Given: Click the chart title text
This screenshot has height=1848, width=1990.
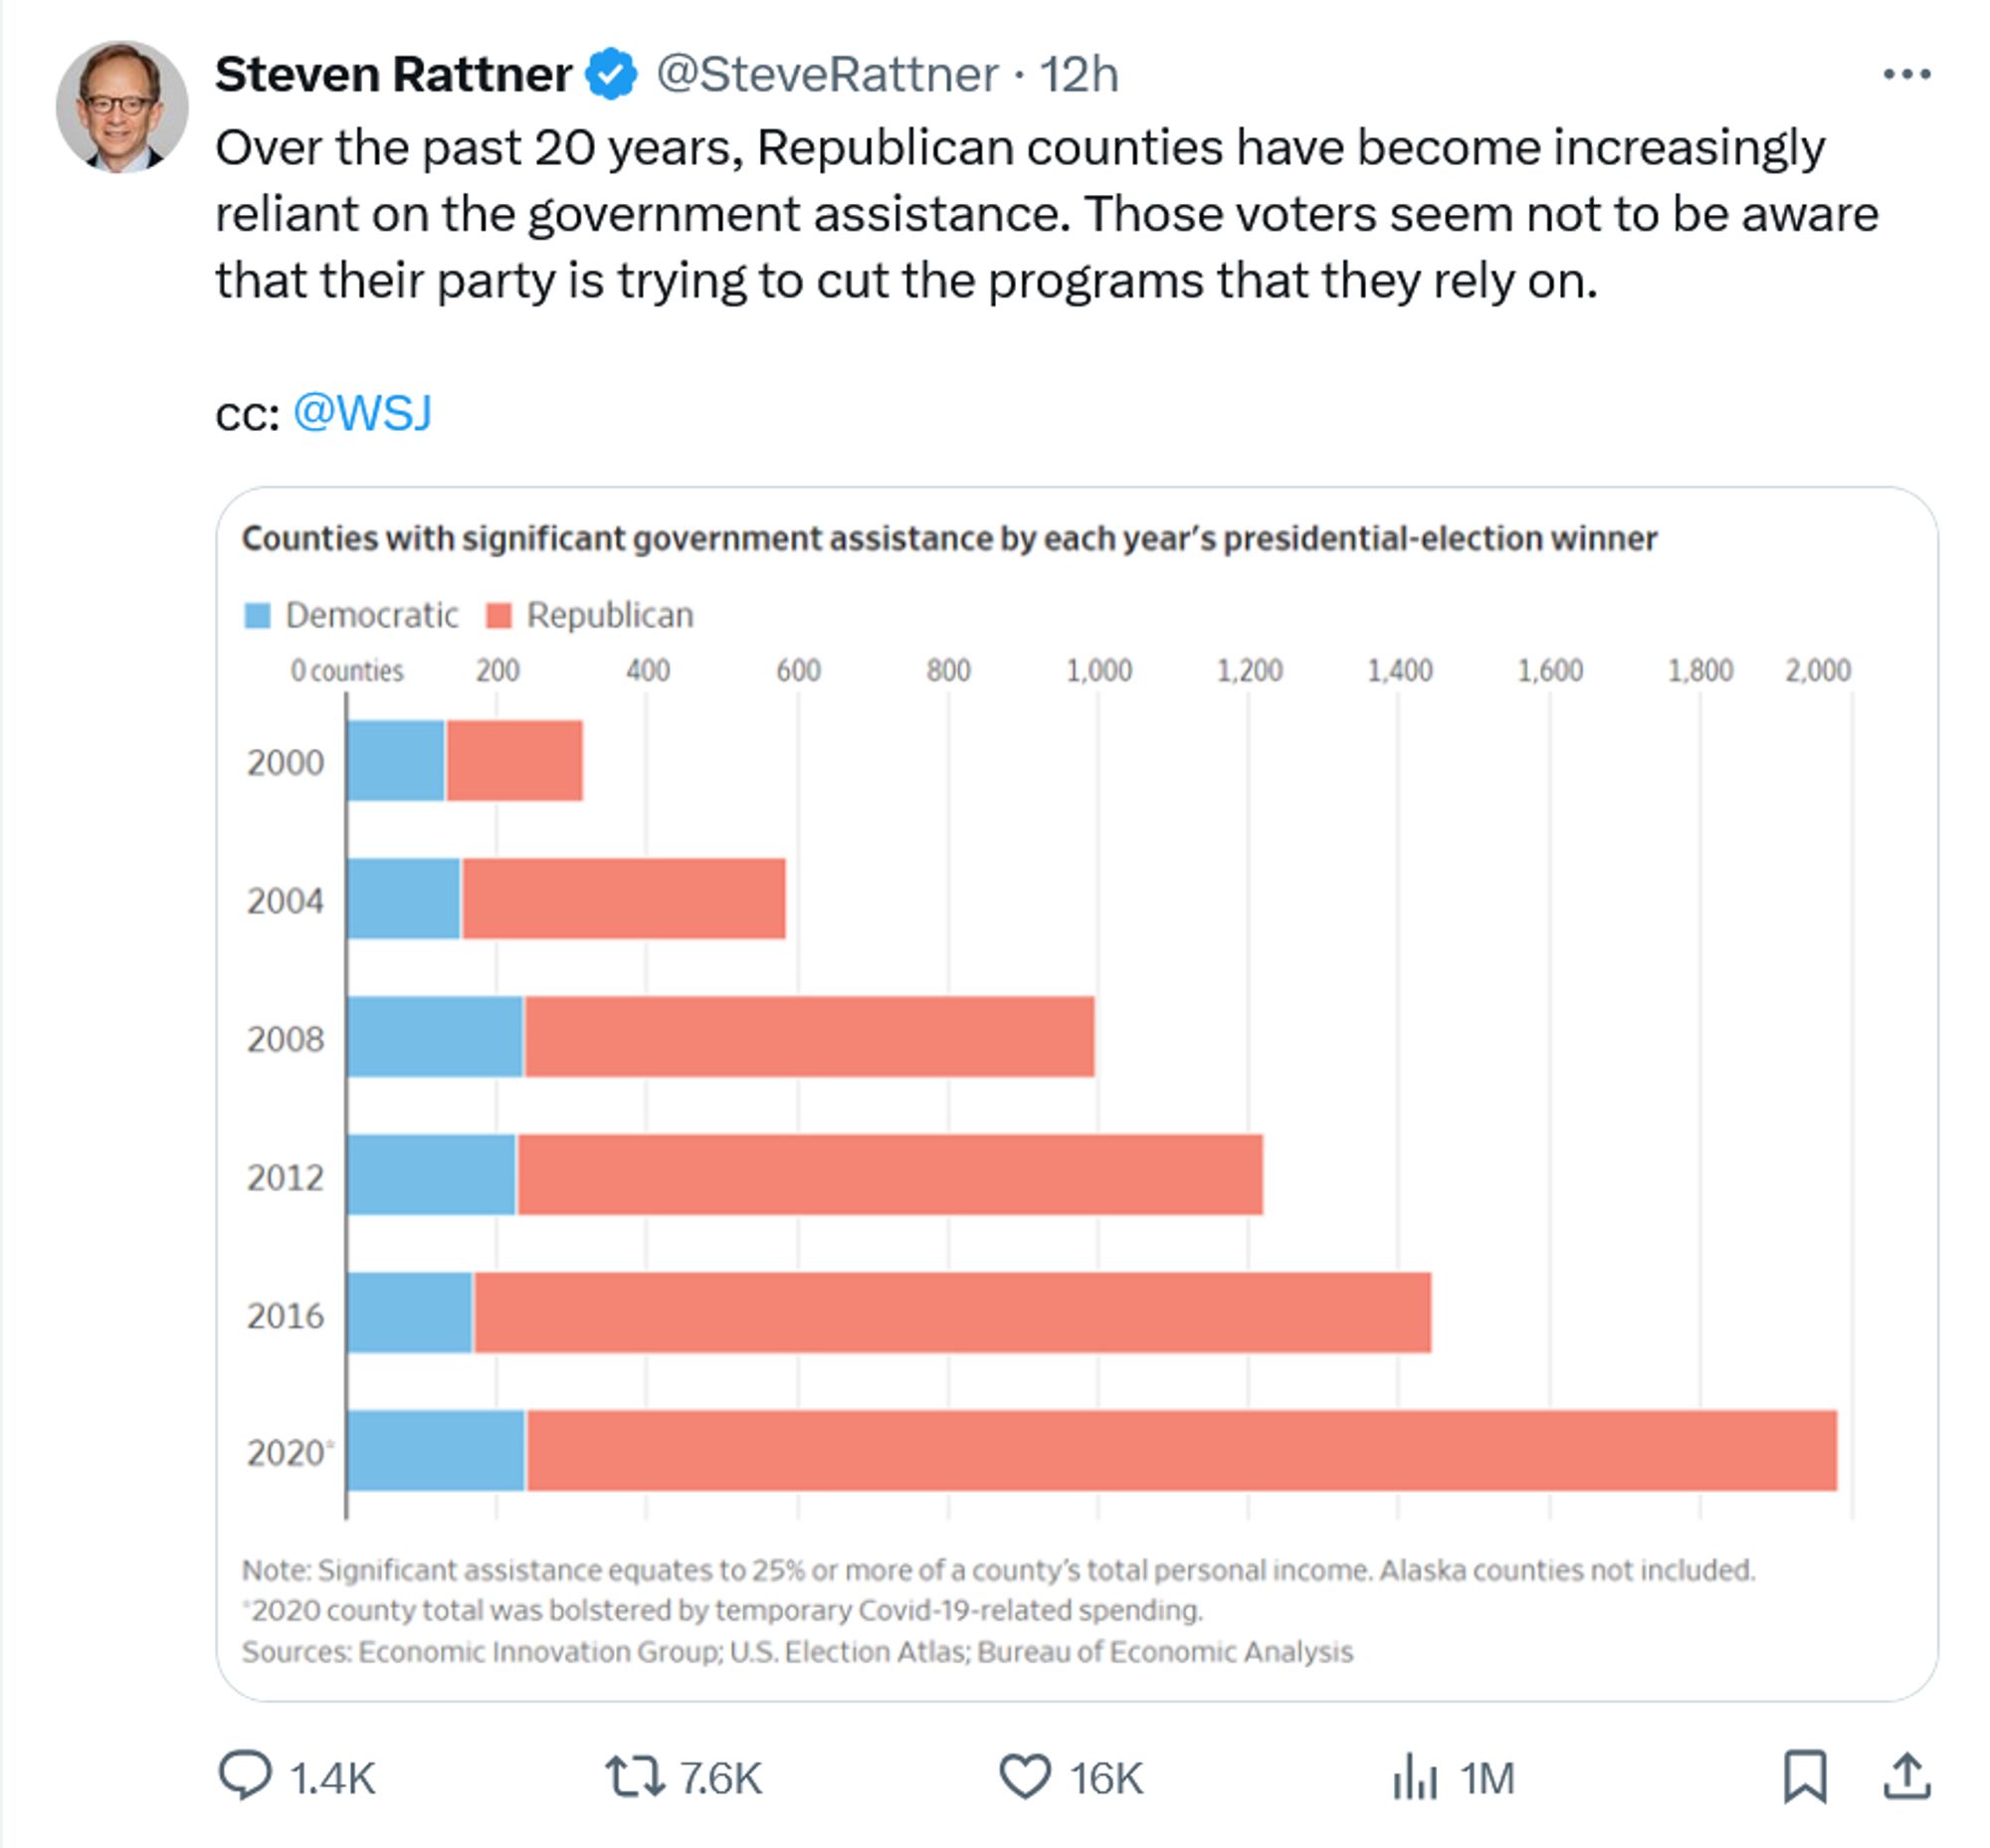Looking at the screenshot, I should 949,538.
